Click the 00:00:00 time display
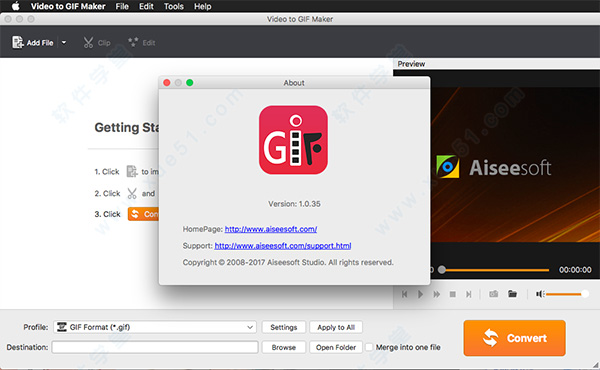This screenshot has height=370, width=600. pos(575,270)
